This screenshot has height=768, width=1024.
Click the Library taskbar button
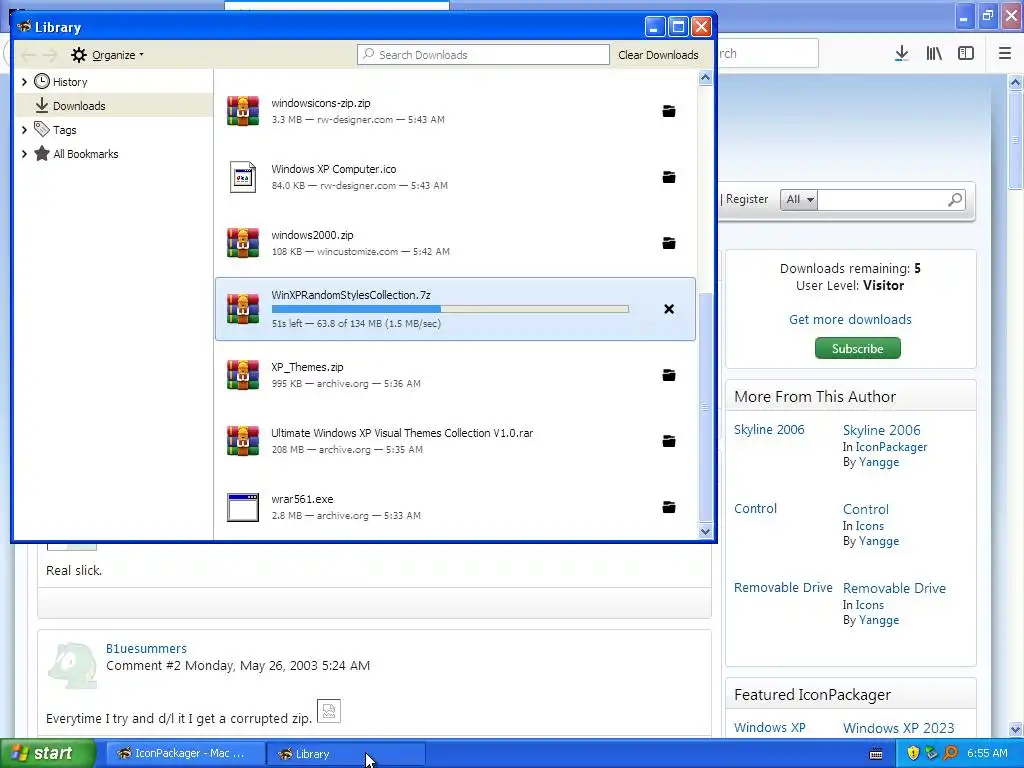(346, 753)
